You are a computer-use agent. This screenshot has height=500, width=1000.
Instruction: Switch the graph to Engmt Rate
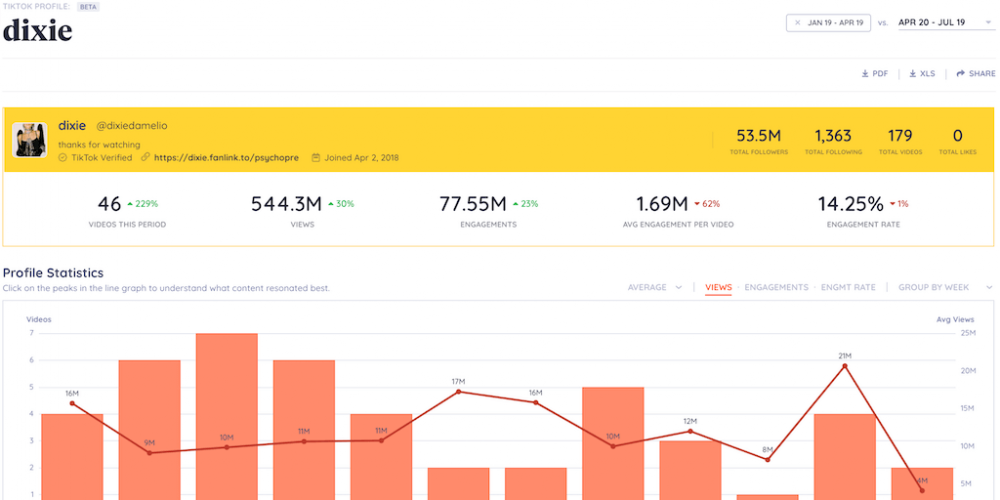[x=848, y=288]
